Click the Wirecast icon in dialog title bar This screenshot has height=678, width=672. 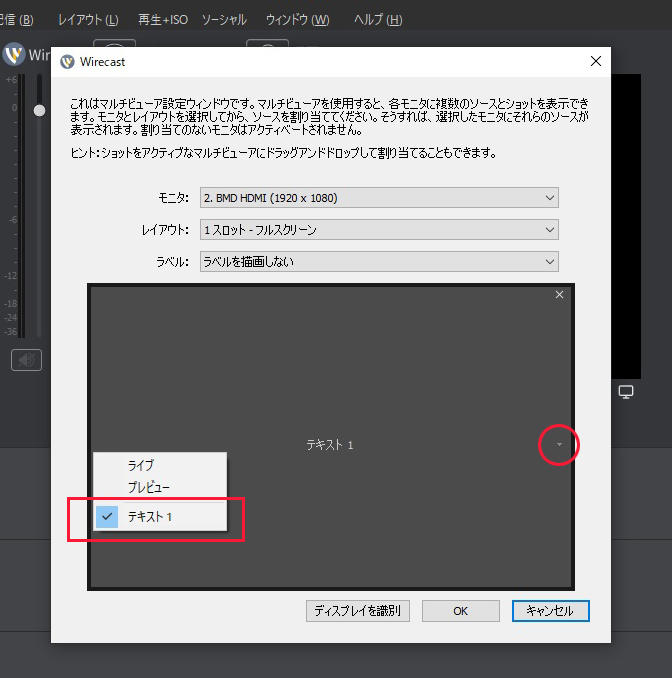(67, 62)
